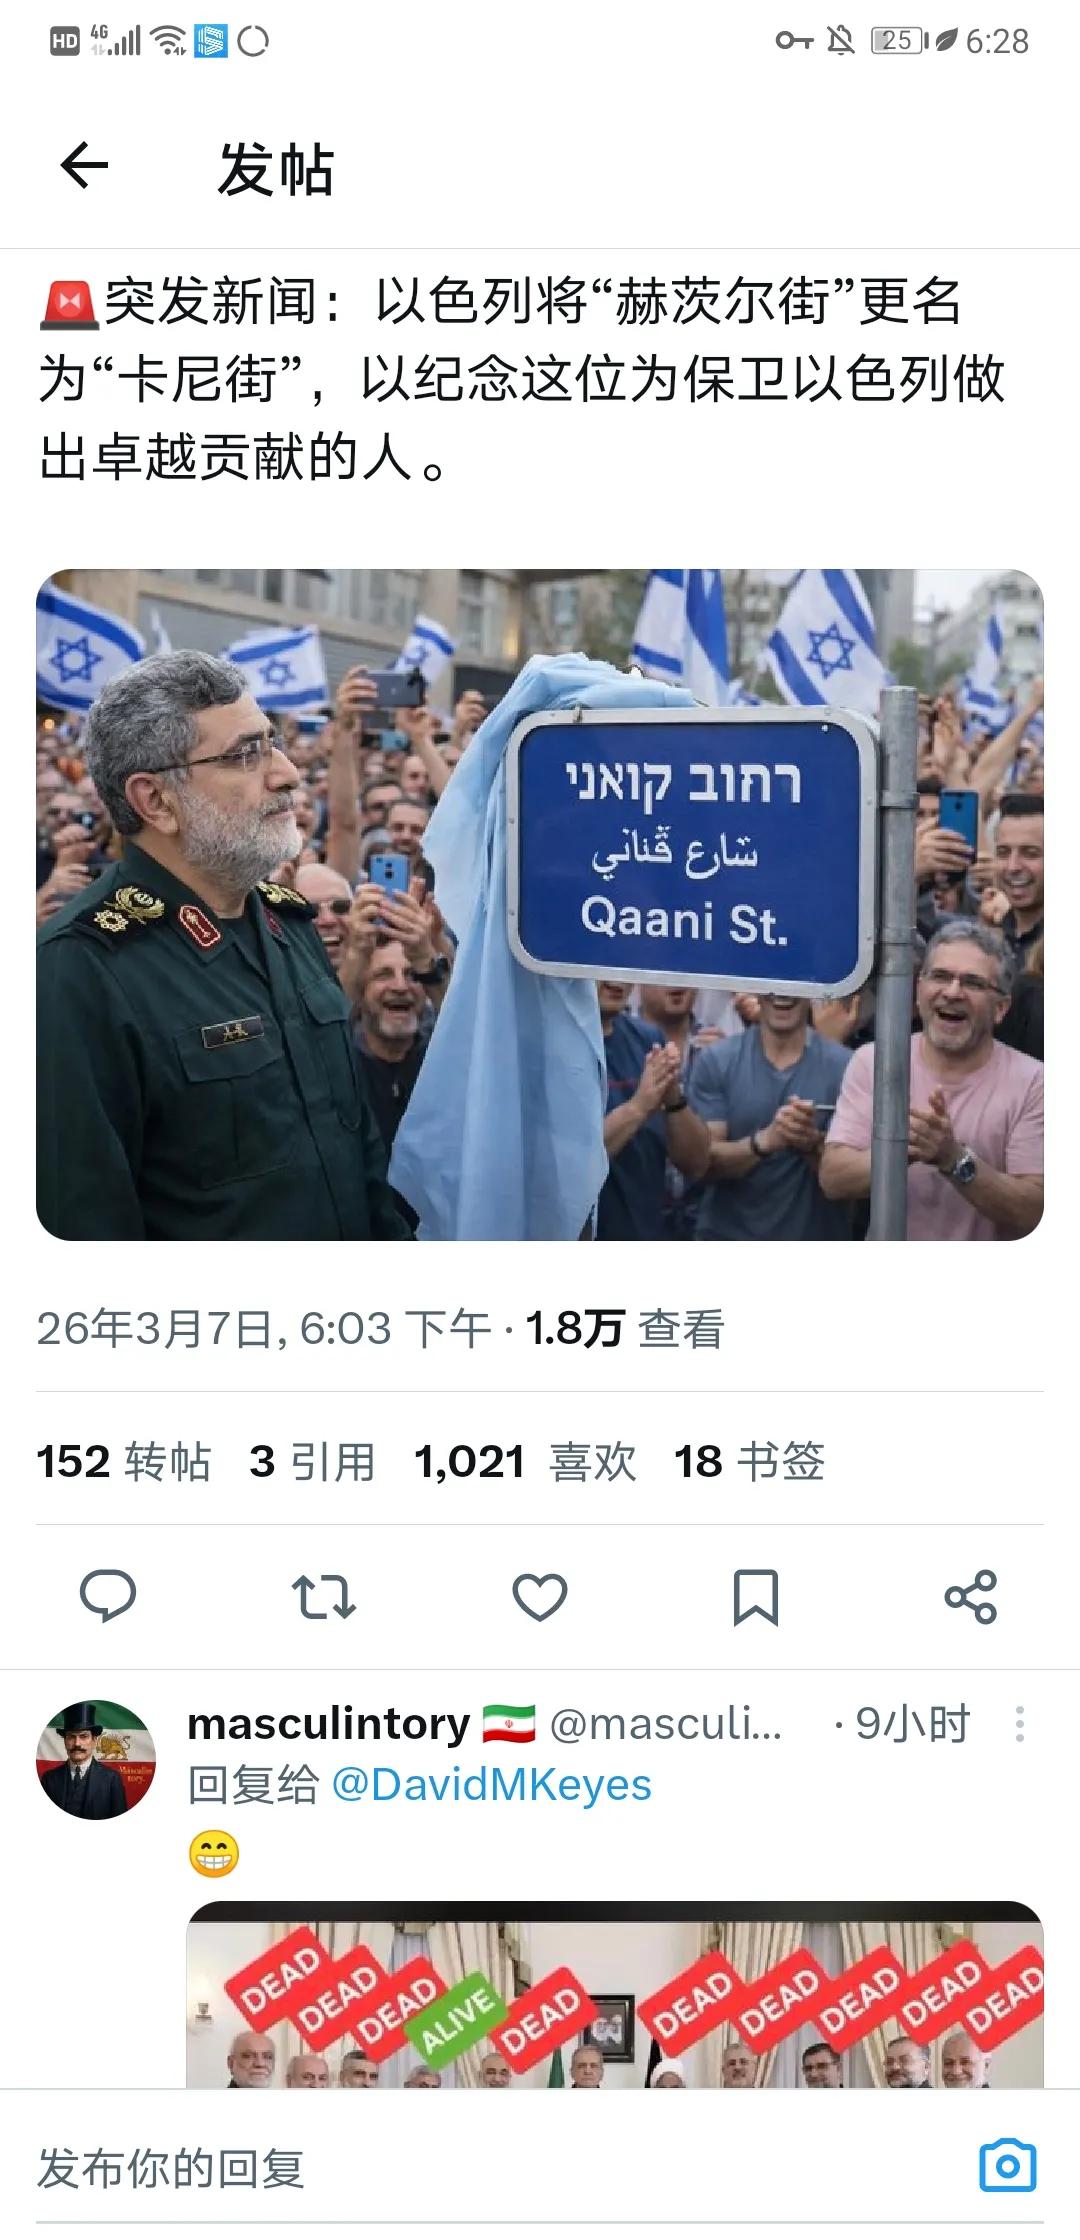Tap the back arrow icon
Viewport: 1080px width, 2240px height.
click(x=84, y=166)
